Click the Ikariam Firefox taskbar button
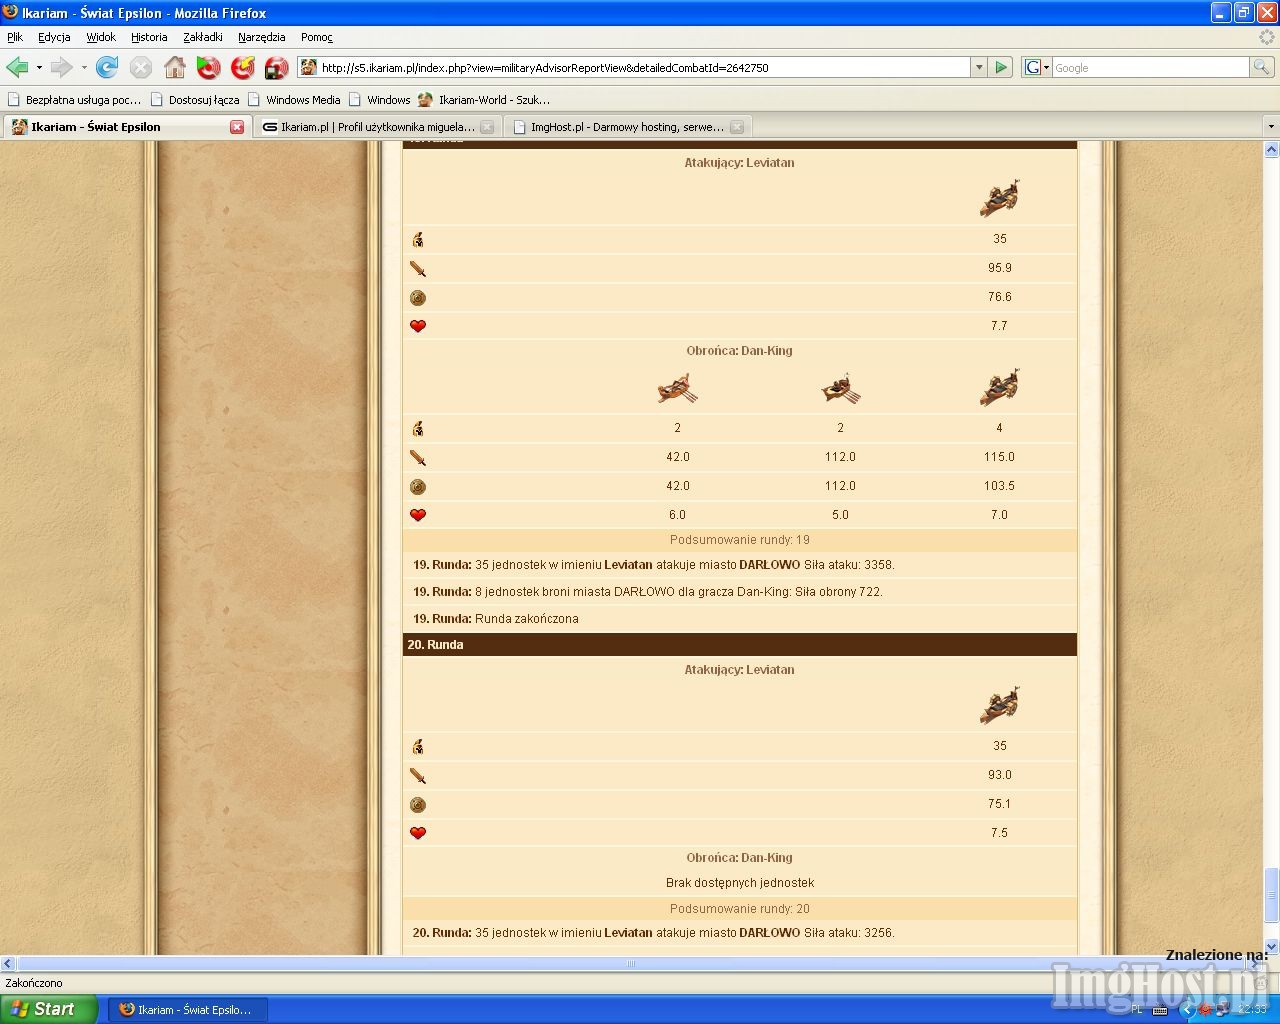The width and height of the screenshot is (1280, 1024). pyautogui.click(x=187, y=1009)
